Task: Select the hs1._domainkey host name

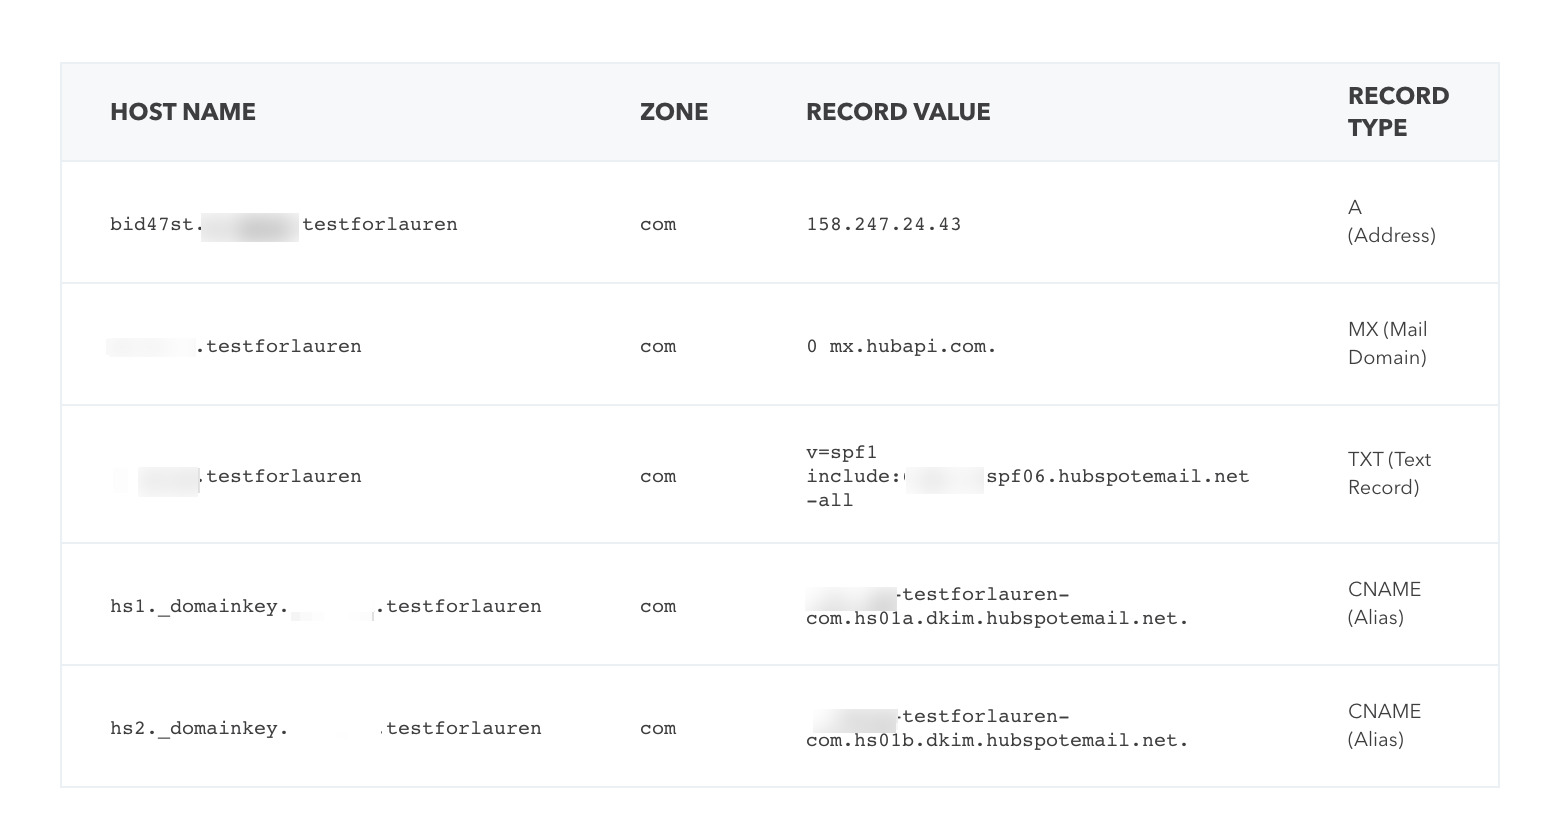Action: pos(325,606)
